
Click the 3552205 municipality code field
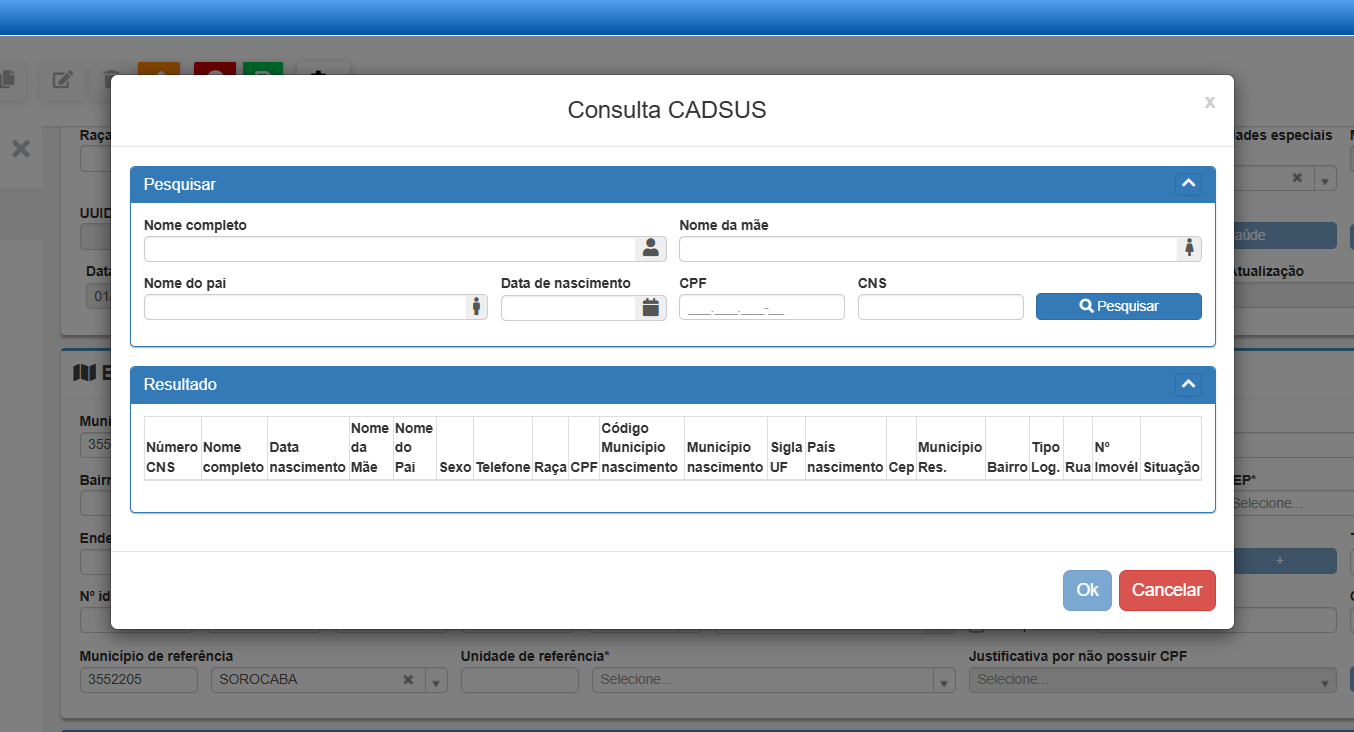click(139, 680)
